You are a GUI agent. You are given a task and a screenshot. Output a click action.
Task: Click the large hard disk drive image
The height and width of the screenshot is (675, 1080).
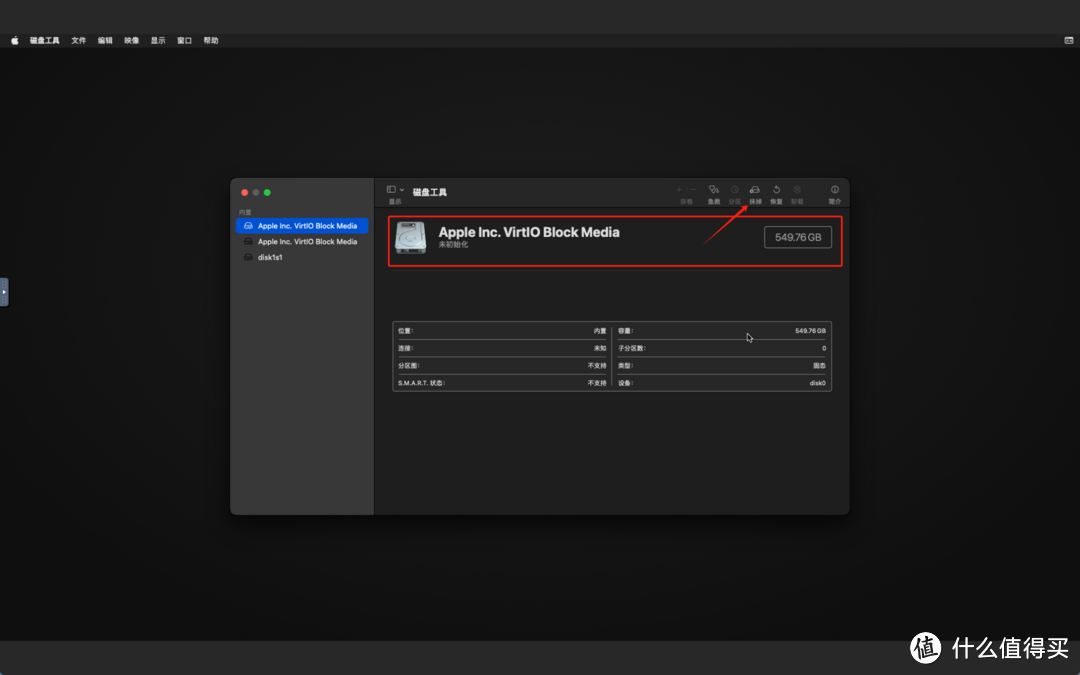tap(410, 238)
